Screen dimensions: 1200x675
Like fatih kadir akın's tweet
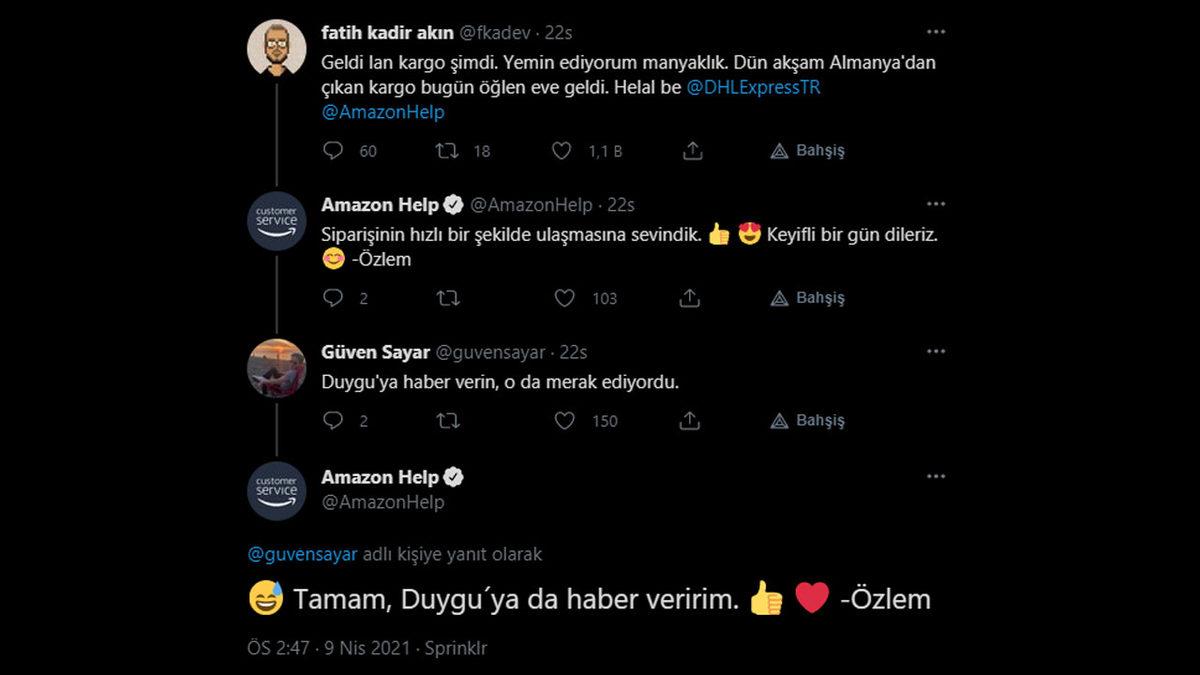562,151
